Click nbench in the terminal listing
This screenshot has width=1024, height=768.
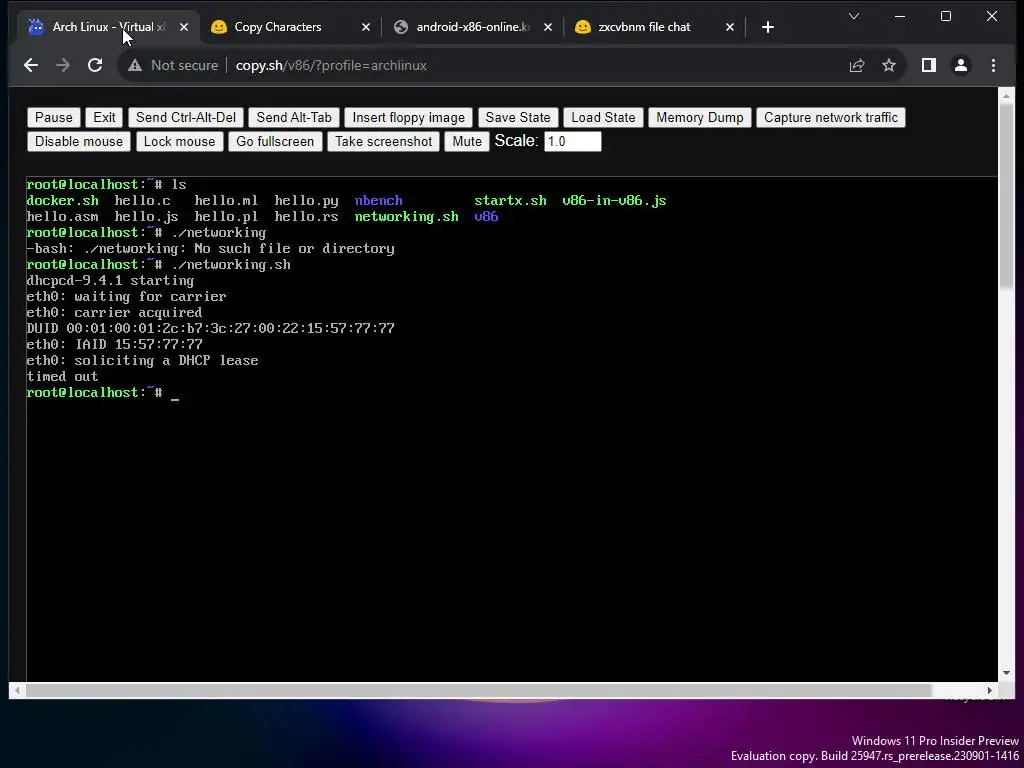click(x=378, y=200)
